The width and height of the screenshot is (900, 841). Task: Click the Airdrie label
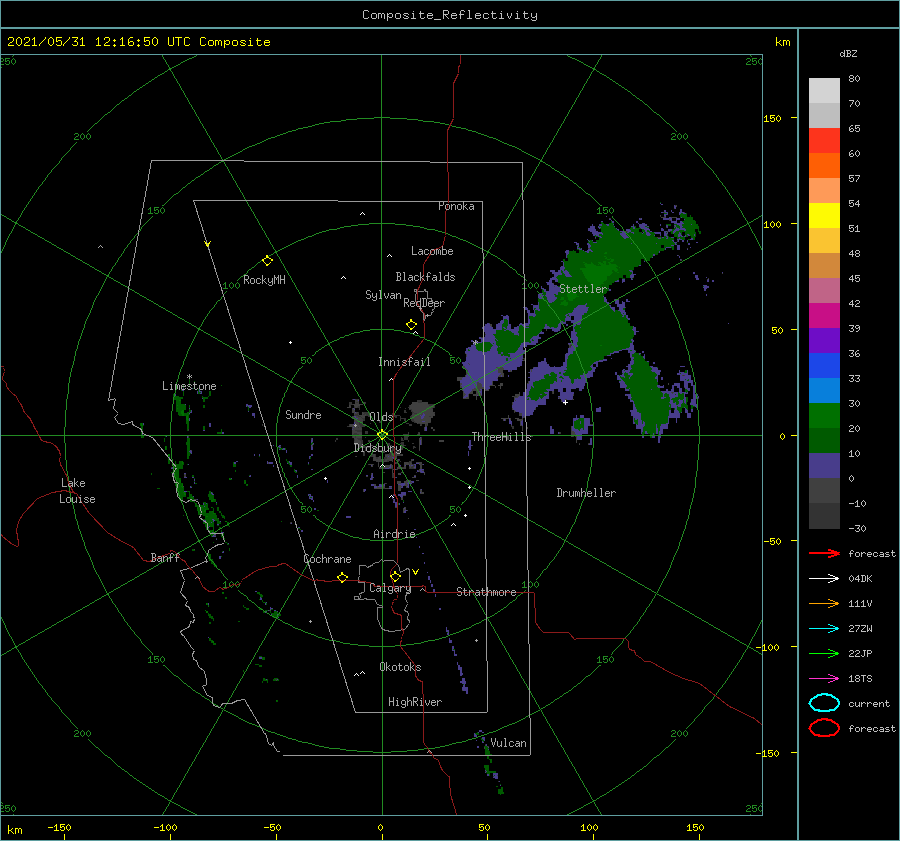click(x=394, y=534)
